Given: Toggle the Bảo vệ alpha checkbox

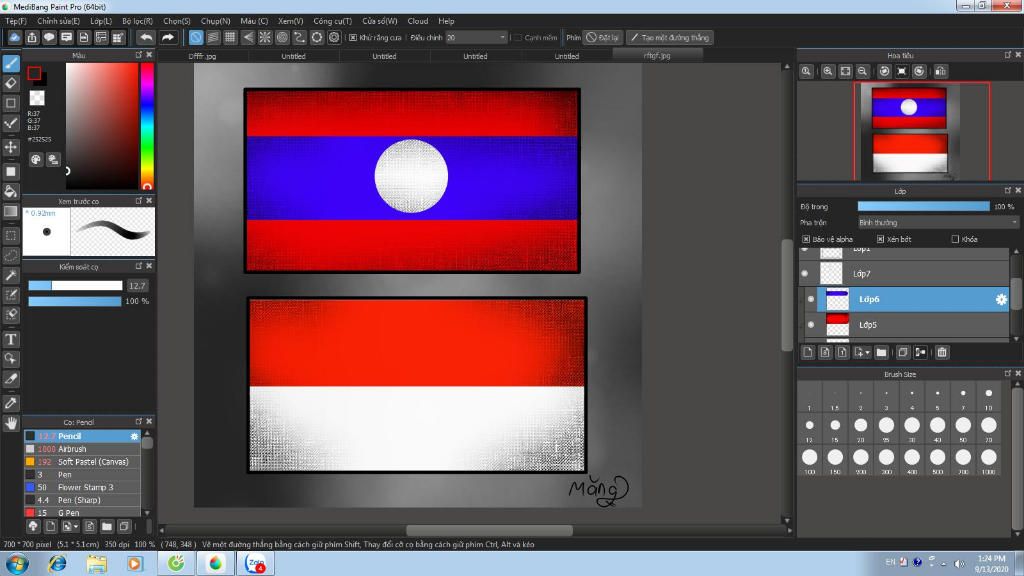Looking at the screenshot, I should coord(806,239).
